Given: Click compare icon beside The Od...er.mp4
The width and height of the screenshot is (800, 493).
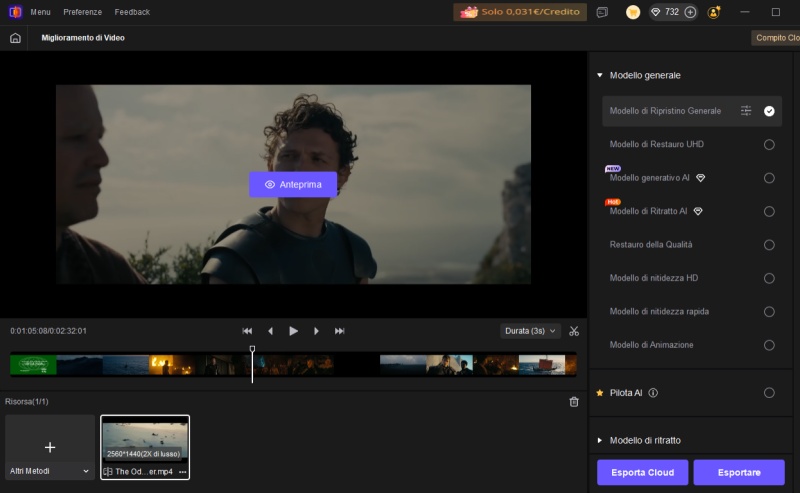Looking at the screenshot, I should tap(108, 472).
